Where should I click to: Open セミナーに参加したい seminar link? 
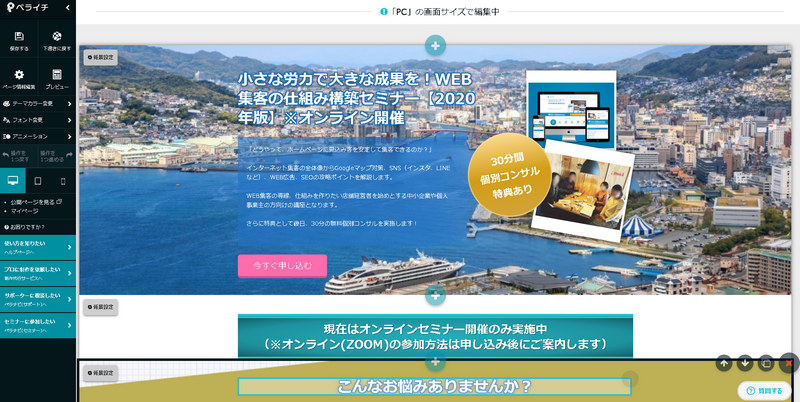click(x=38, y=326)
